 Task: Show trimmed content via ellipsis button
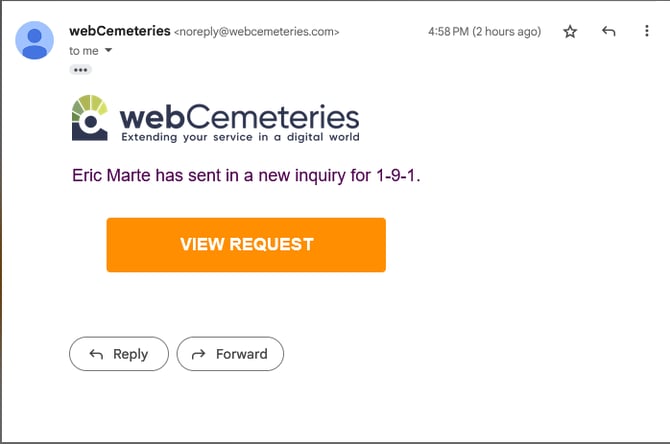80,70
